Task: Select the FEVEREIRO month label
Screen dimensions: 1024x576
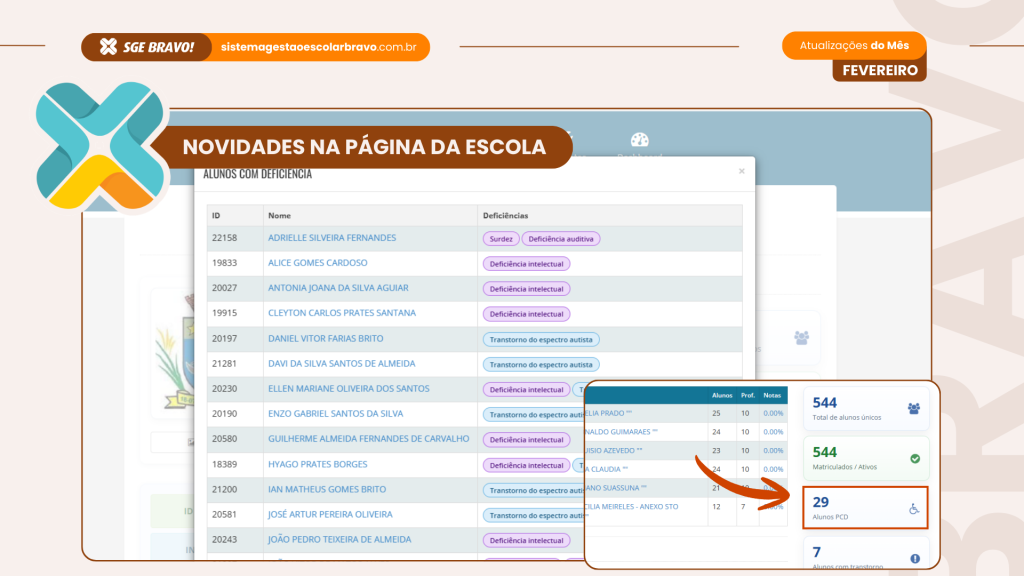Action: point(879,70)
